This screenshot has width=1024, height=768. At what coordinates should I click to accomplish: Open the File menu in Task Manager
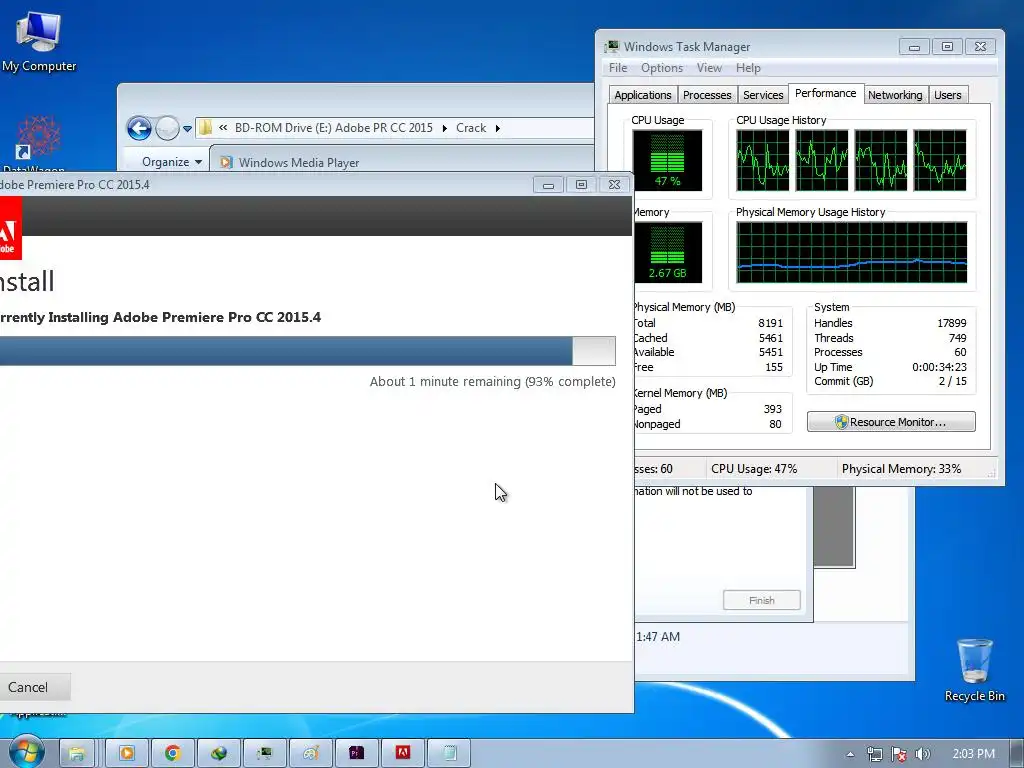[x=618, y=67]
